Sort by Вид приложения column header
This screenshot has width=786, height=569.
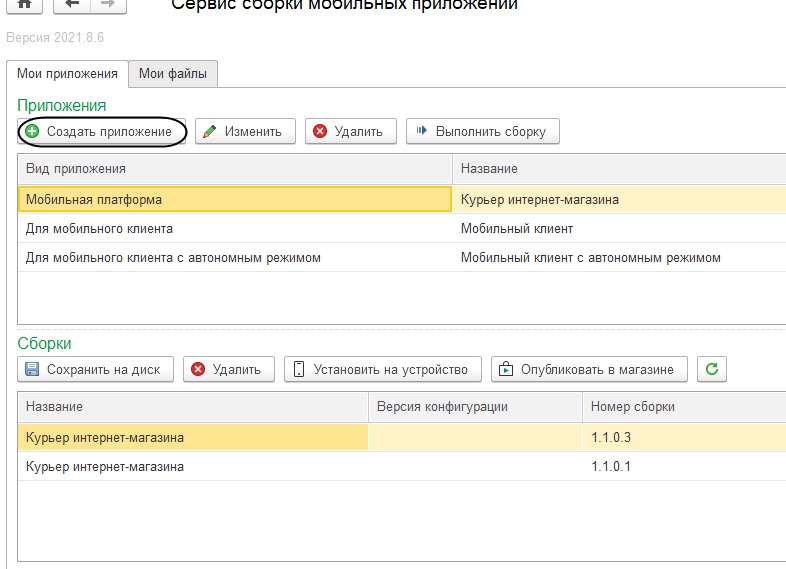pyautogui.click(x=235, y=169)
